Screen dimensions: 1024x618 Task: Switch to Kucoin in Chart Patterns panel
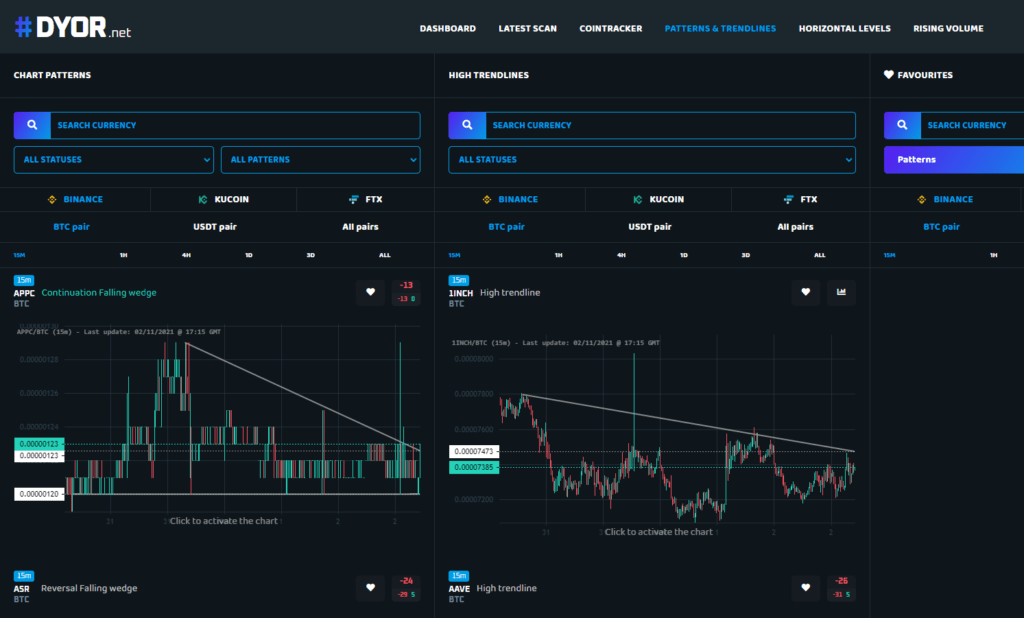point(223,199)
